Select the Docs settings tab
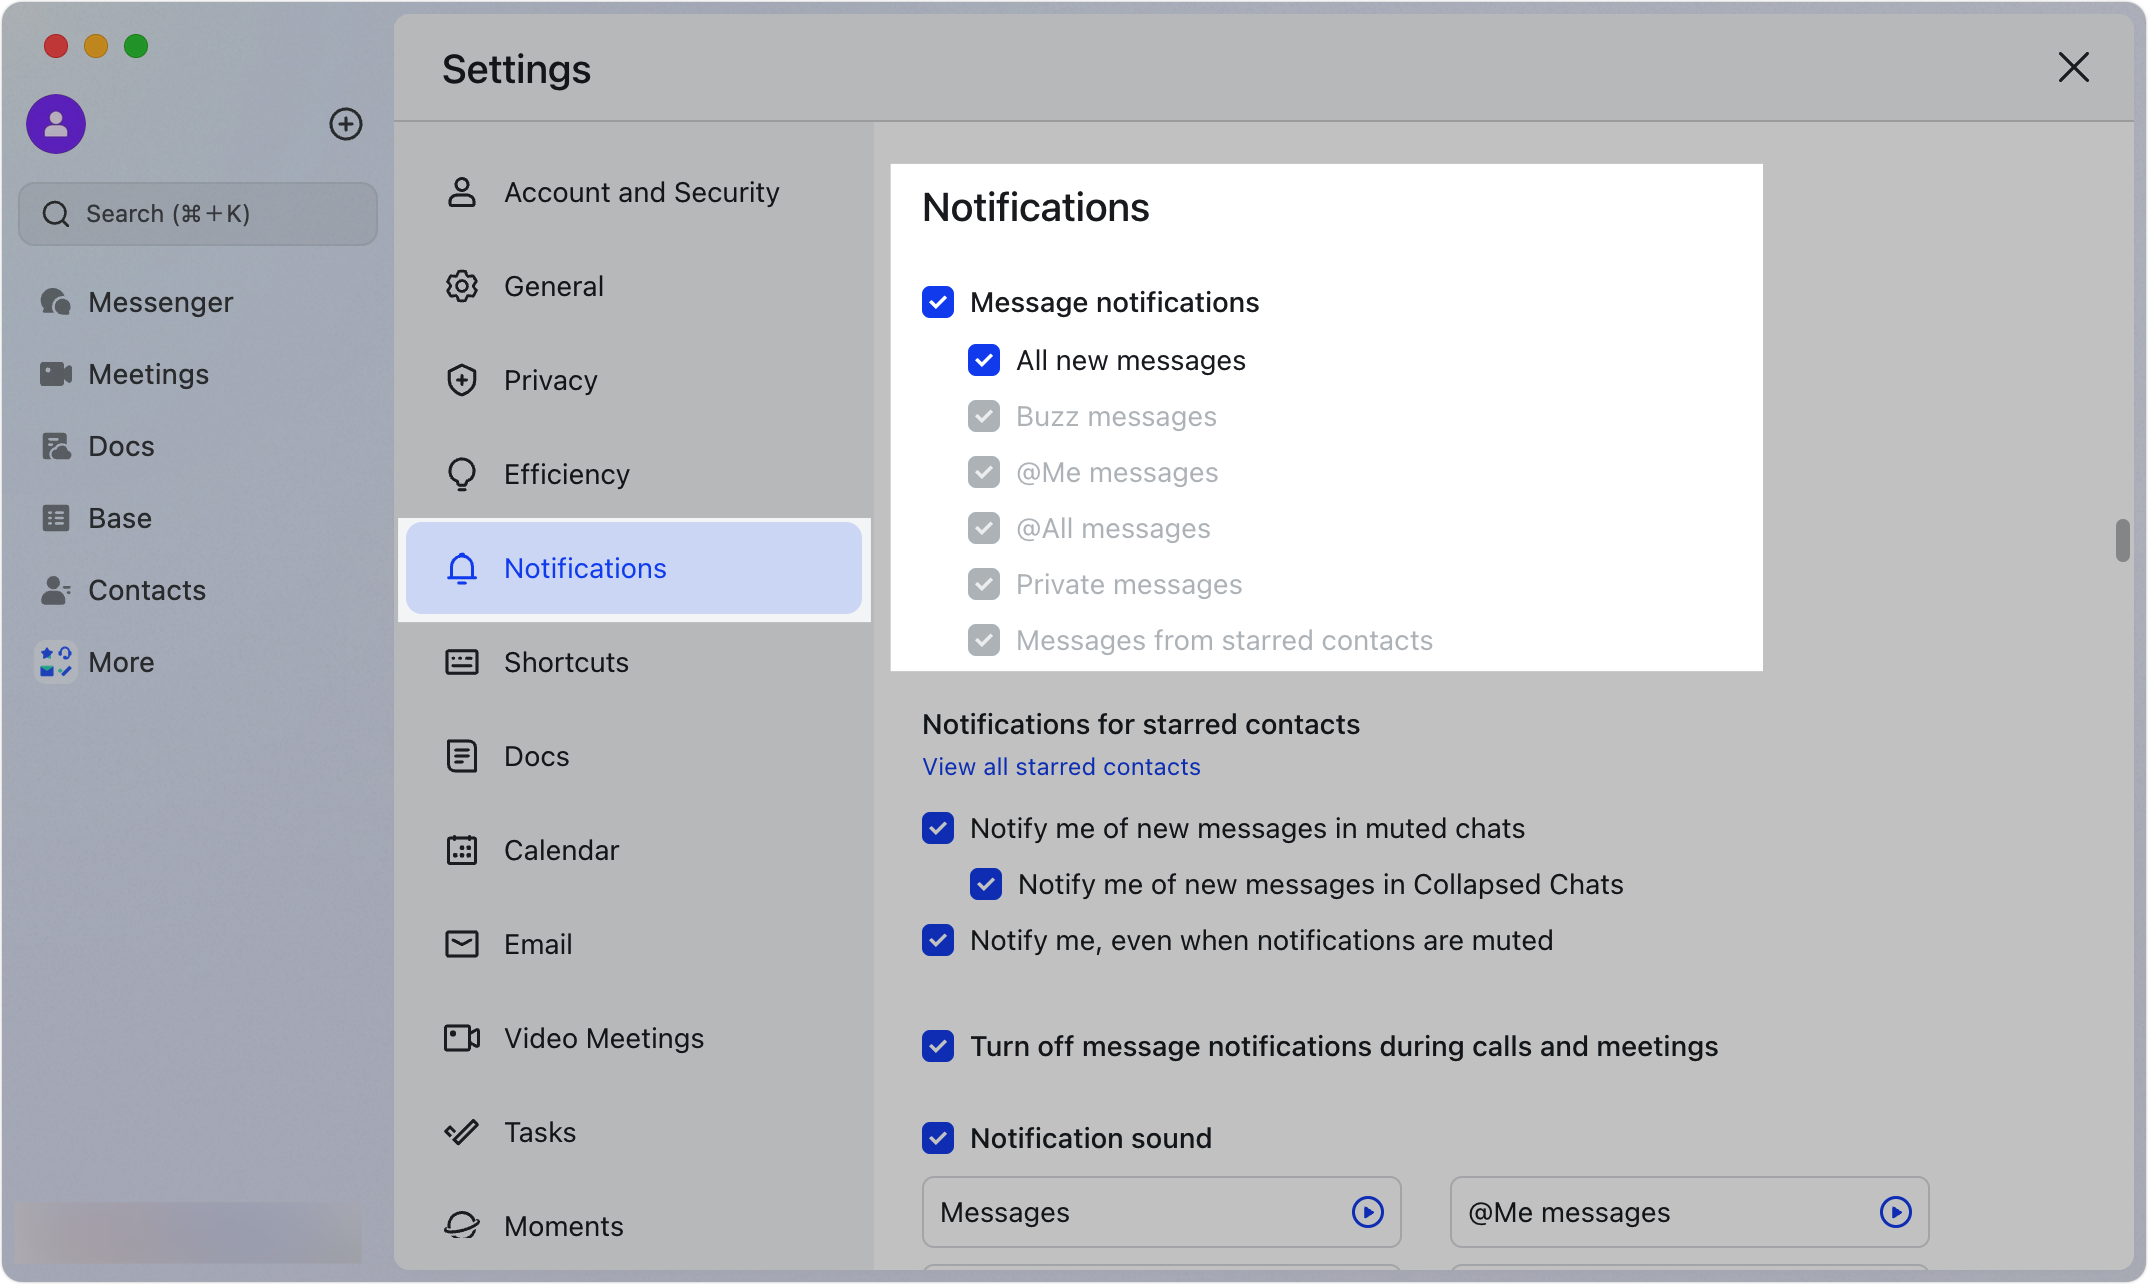Image resolution: width=2148 pixels, height=1284 pixels. 536,756
